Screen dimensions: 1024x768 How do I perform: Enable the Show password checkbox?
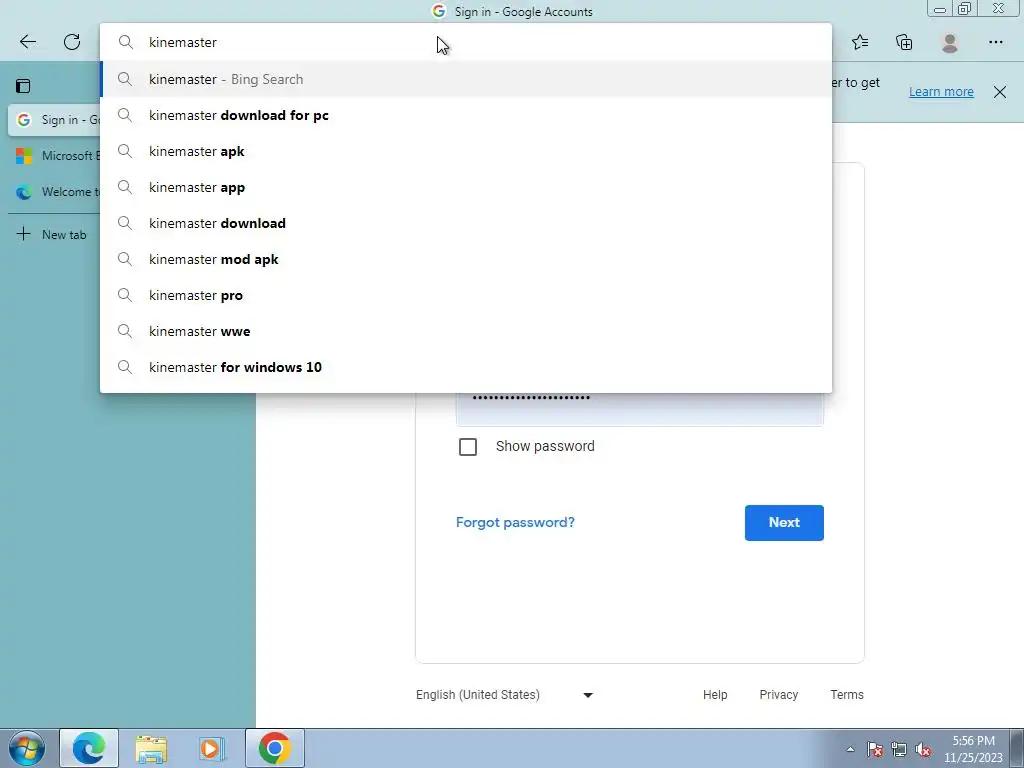pyautogui.click(x=468, y=447)
